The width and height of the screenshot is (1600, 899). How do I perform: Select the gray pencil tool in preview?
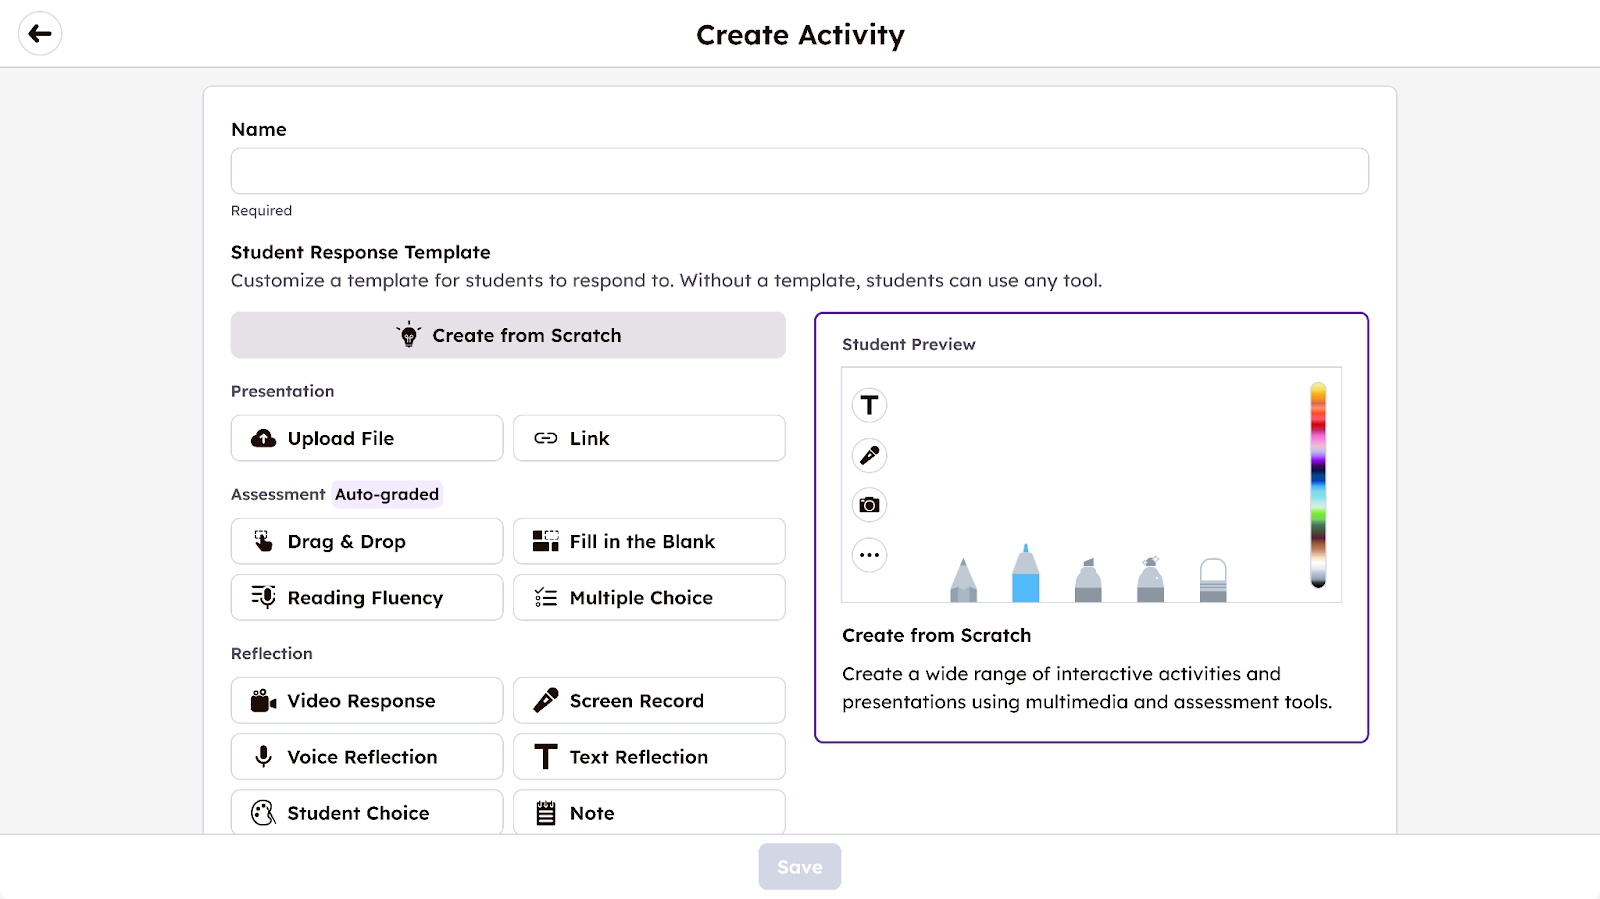[963, 581]
